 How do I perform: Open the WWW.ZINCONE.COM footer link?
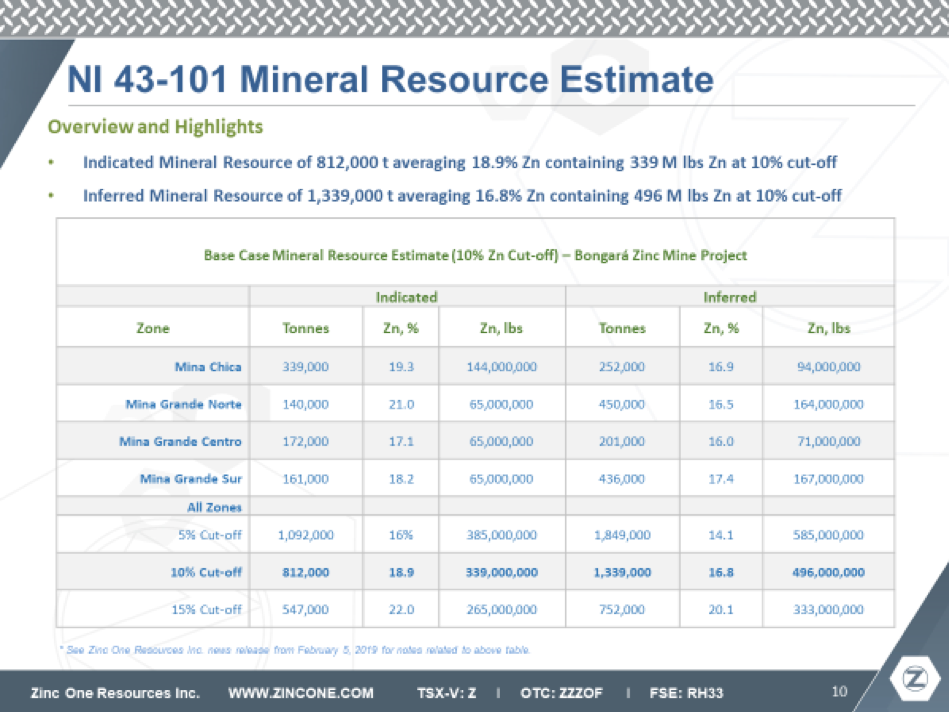click(x=301, y=693)
